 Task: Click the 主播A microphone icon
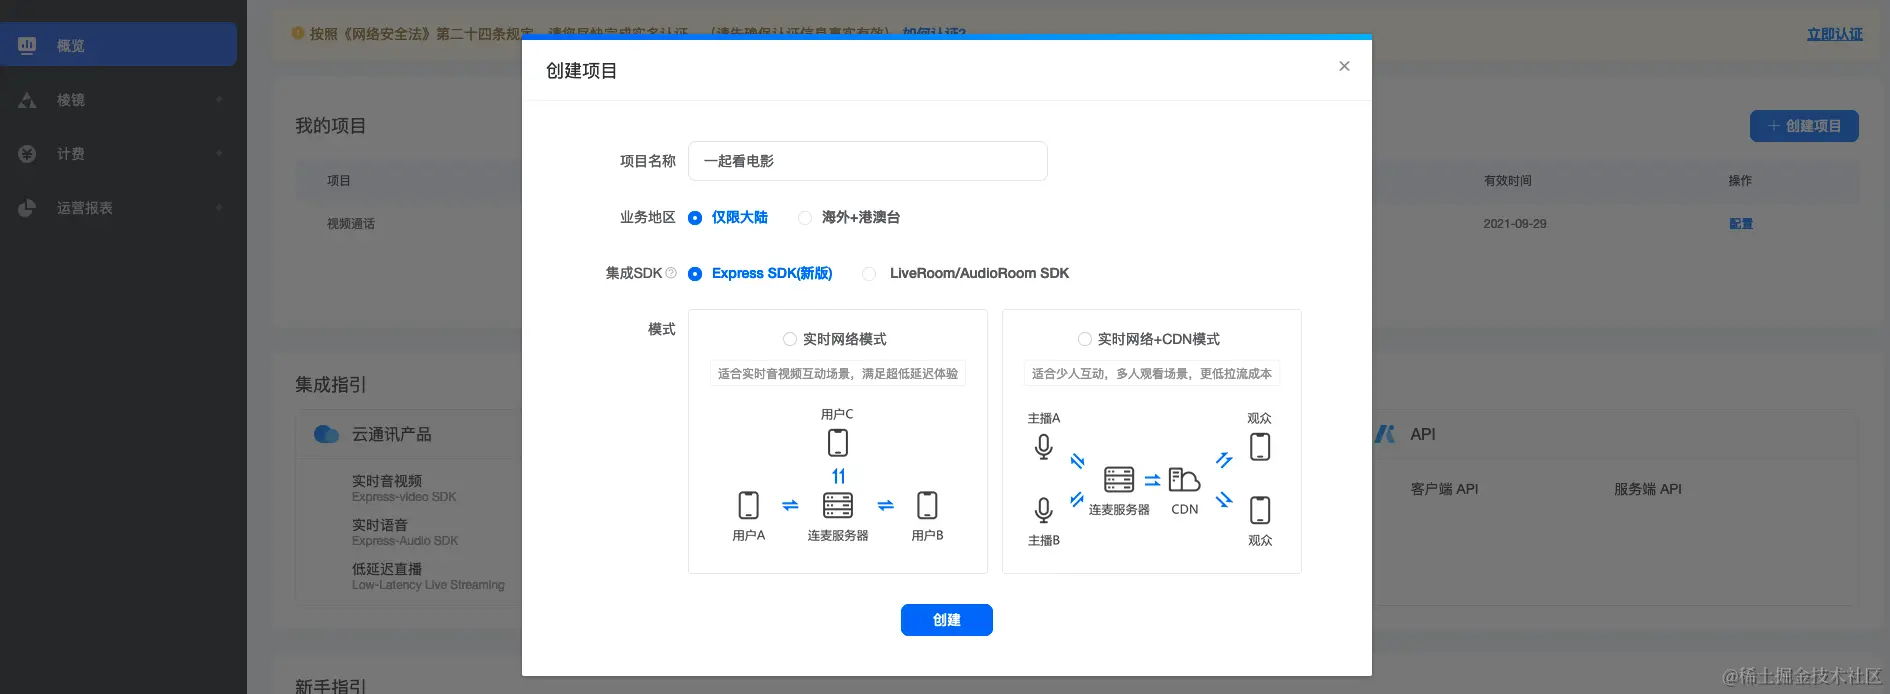(x=1043, y=447)
